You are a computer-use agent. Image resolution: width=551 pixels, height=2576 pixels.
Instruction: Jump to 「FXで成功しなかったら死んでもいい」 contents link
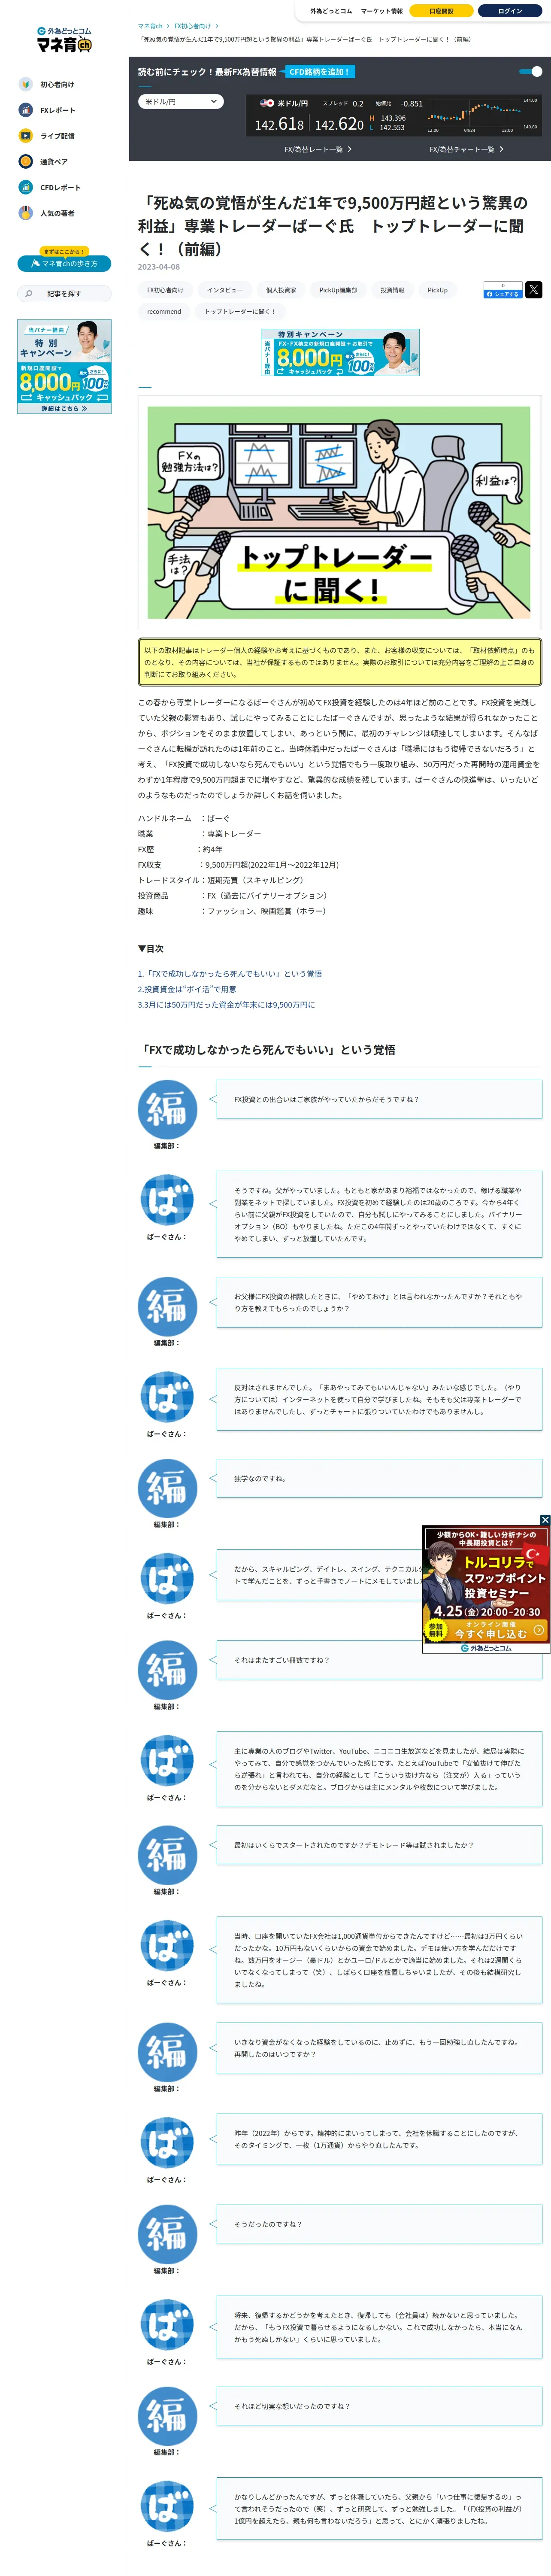[x=230, y=974]
